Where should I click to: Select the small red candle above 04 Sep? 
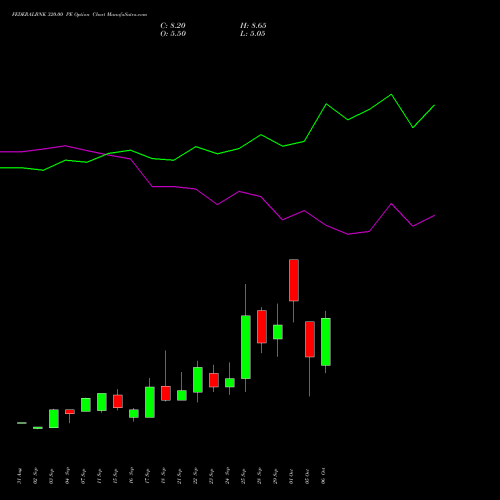[70, 412]
